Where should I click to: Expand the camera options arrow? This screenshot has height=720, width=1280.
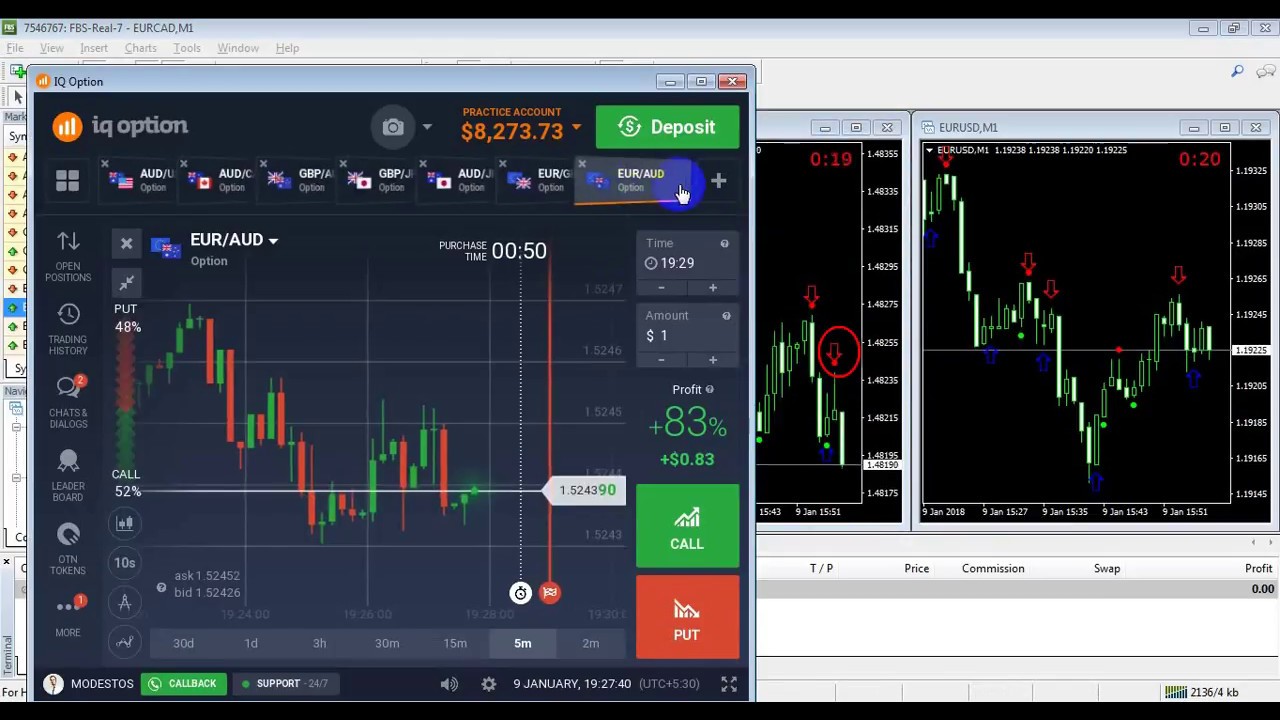[427, 127]
